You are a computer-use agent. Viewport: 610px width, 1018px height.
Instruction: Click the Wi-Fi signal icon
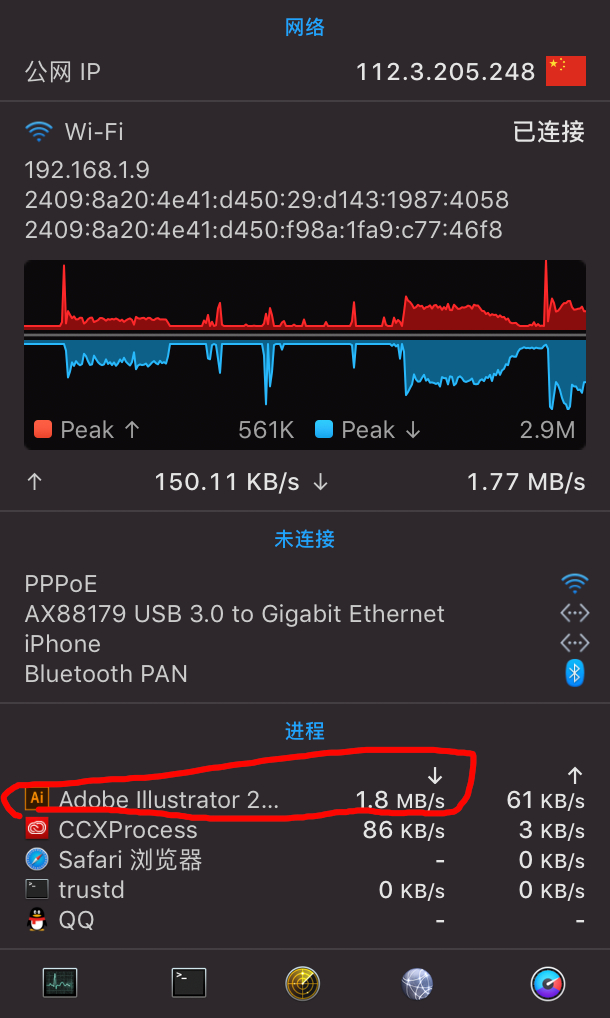[39, 131]
